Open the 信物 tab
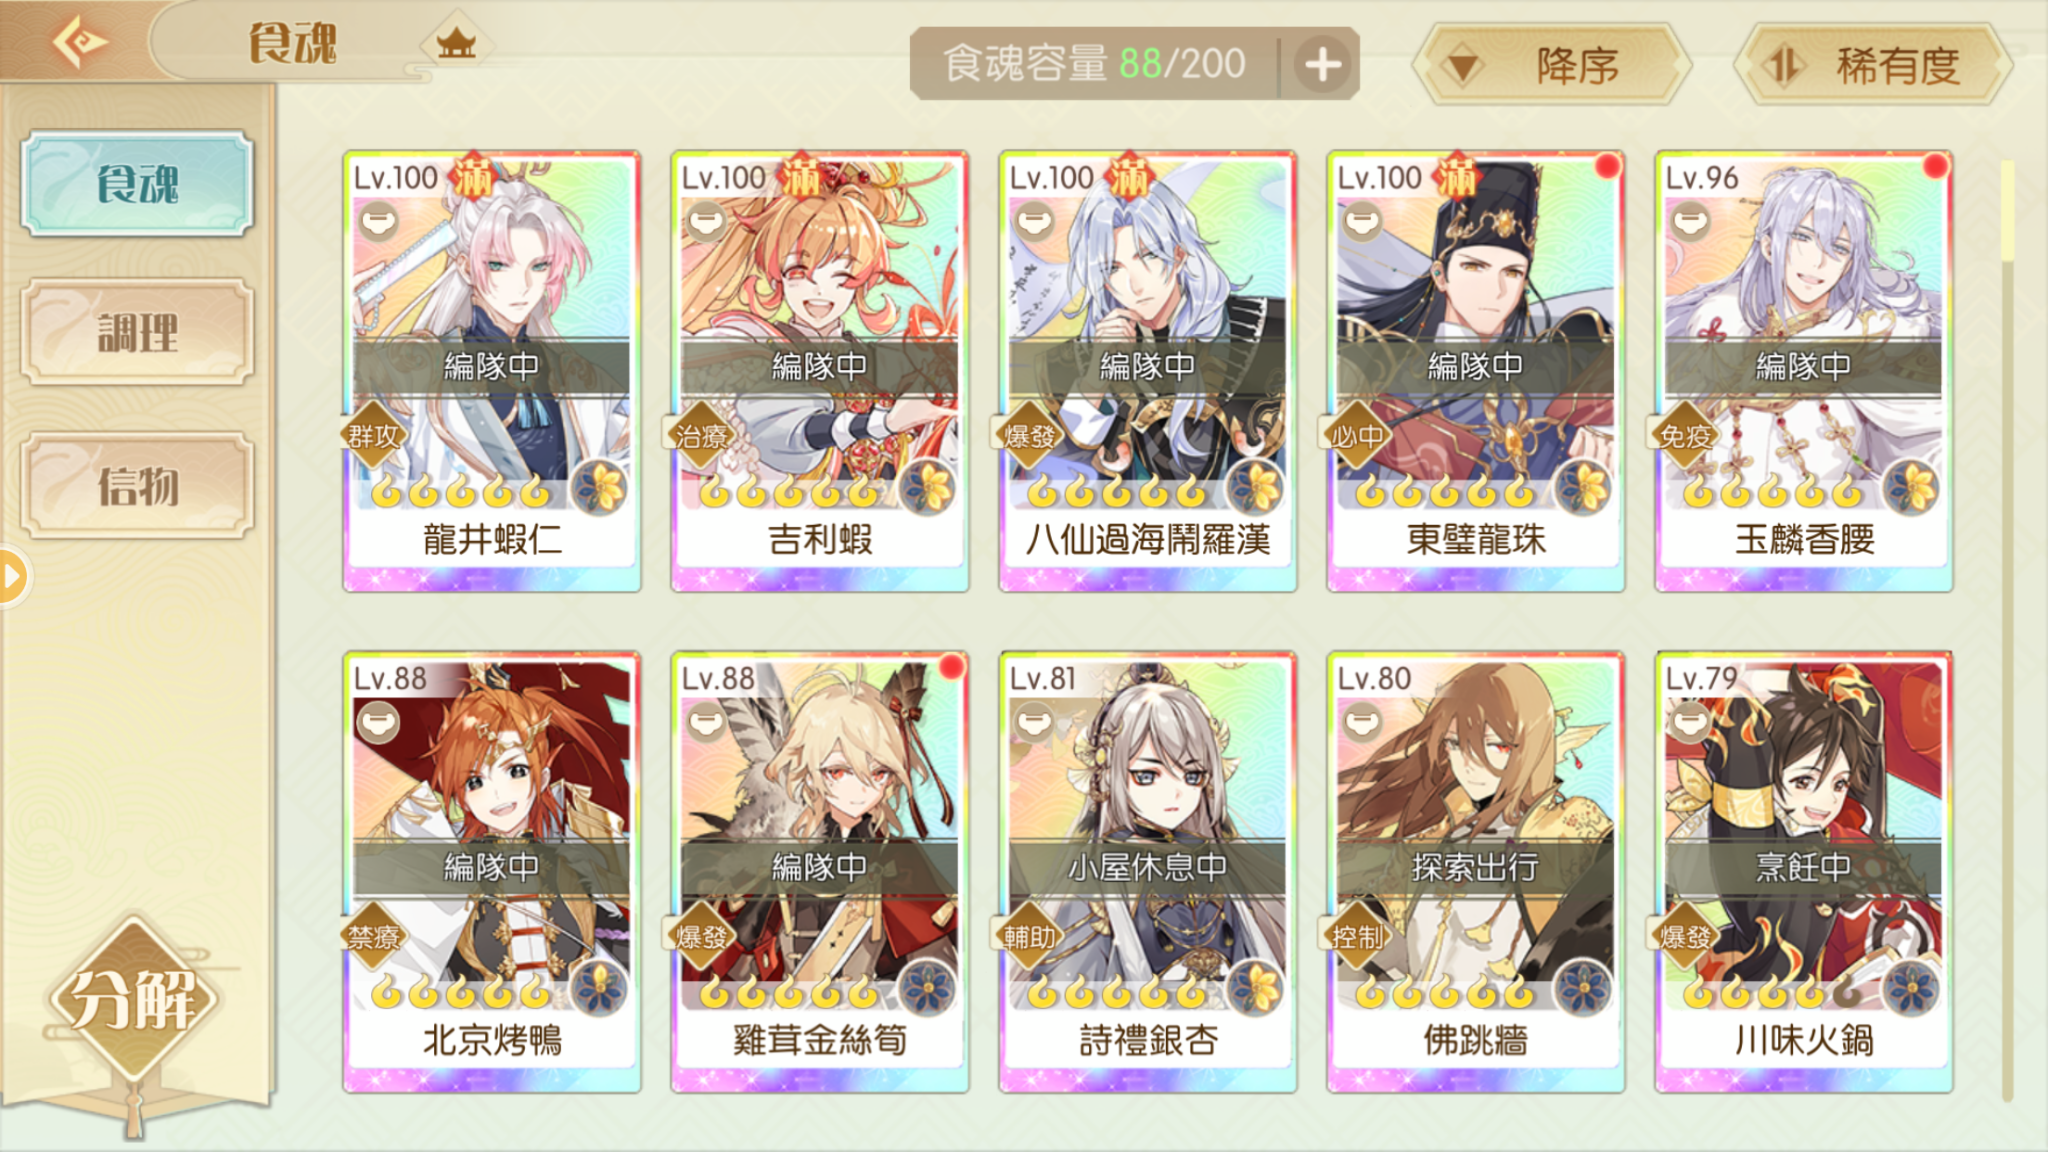2048x1152 pixels. (137, 486)
